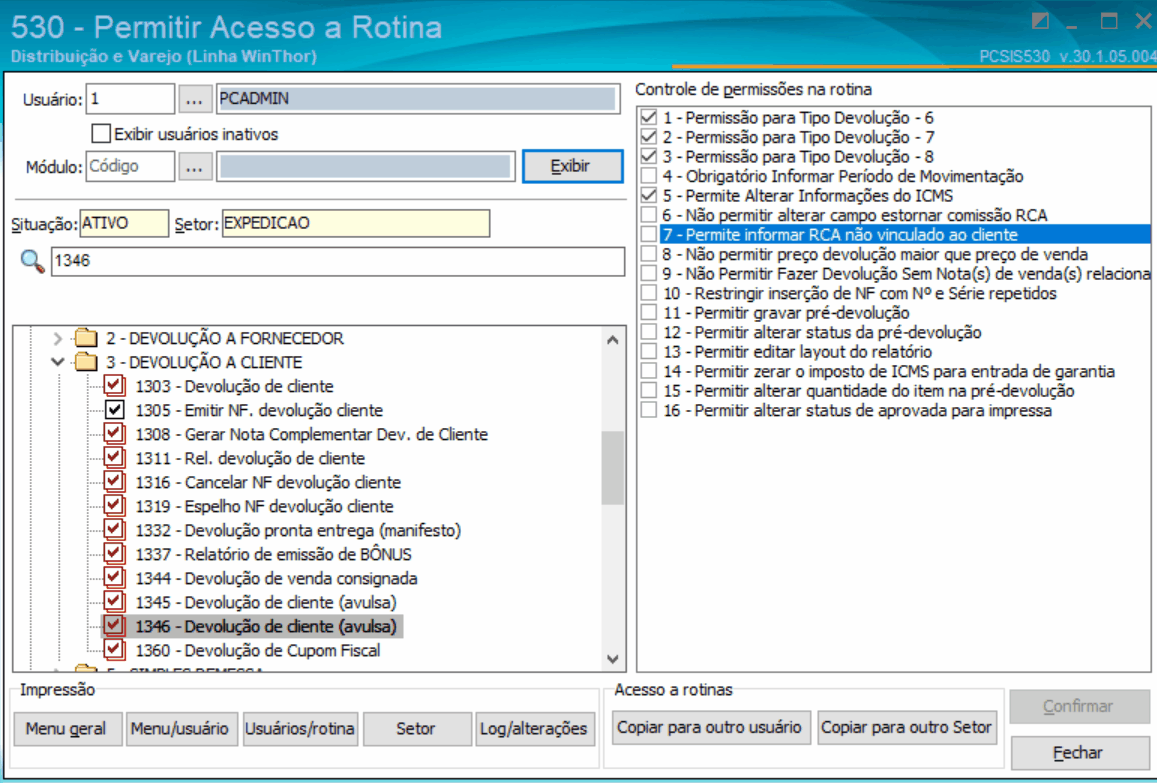Toggle routine 1311 Rel. devolução de cliente checkbox
This screenshot has width=1157, height=783.
(x=114, y=458)
